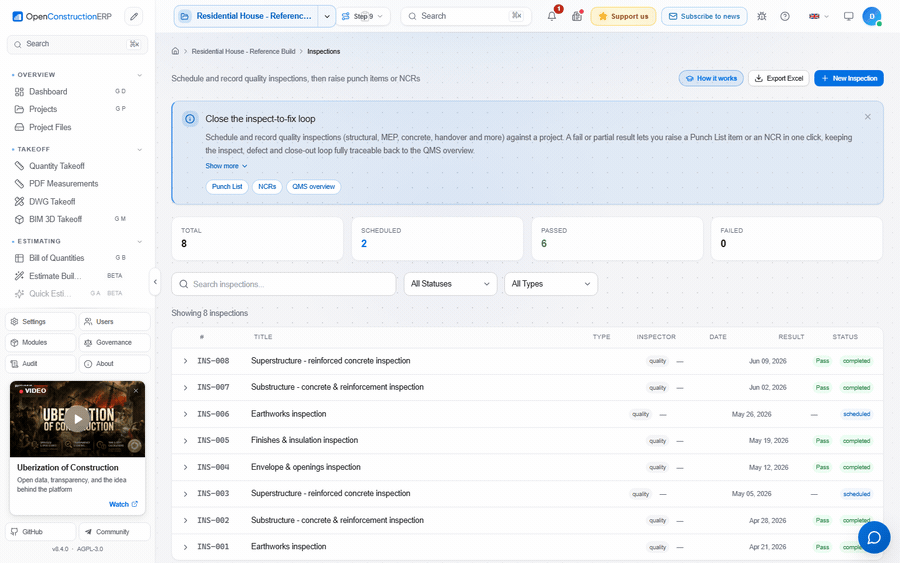900x563 pixels.
Task: Open Settings
Action: (x=41, y=321)
